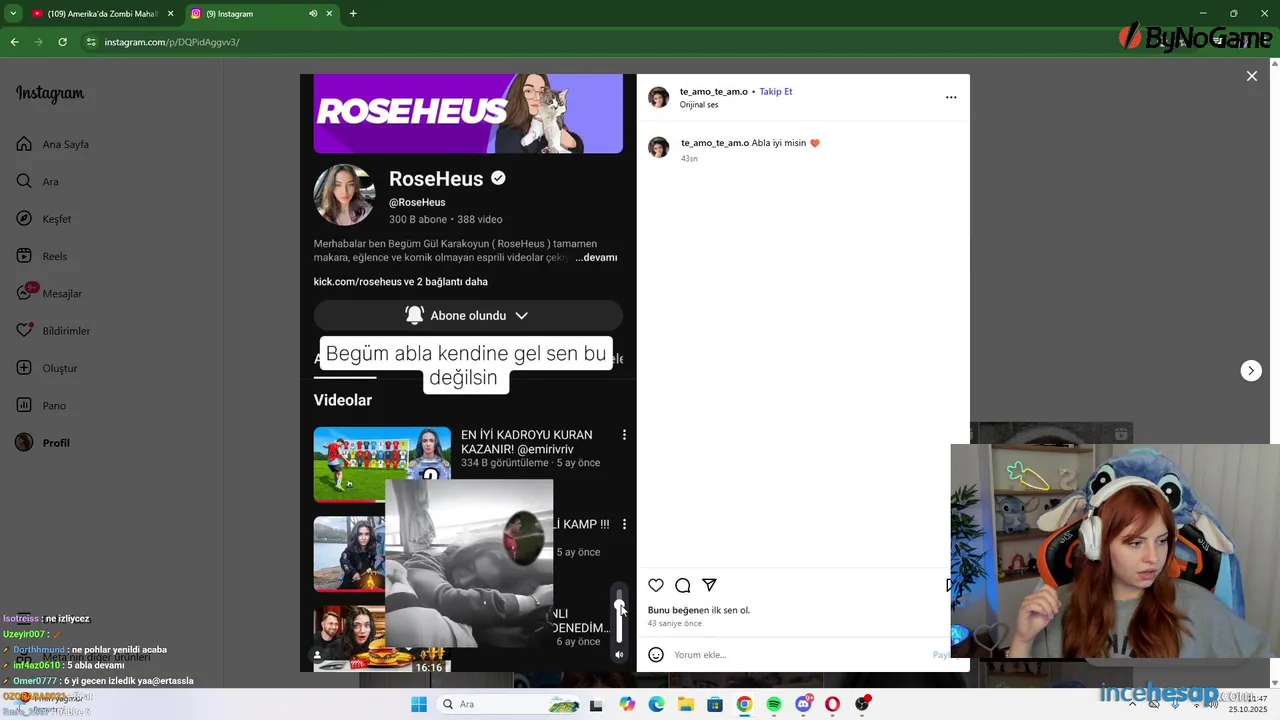The height and width of the screenshot is (720, 1280).
Task: Open Task View on the taskbar
Action: tap(596, 704)
